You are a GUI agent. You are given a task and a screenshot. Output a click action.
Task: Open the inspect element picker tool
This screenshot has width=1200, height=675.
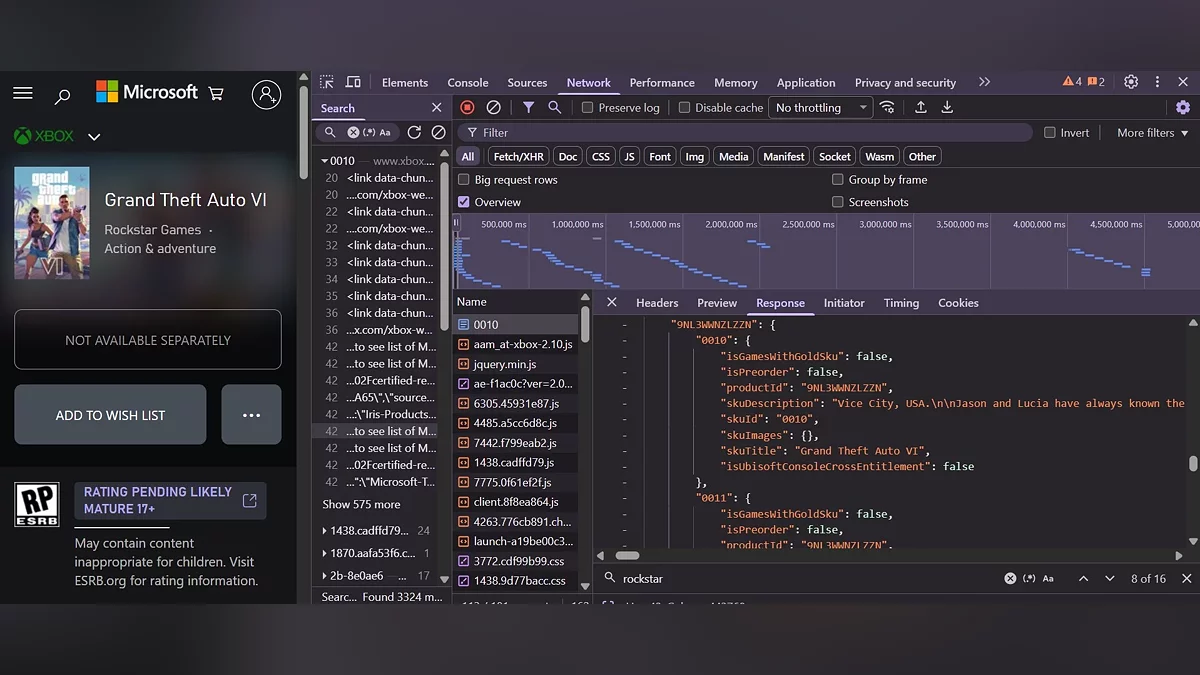(x=327, y=82)
